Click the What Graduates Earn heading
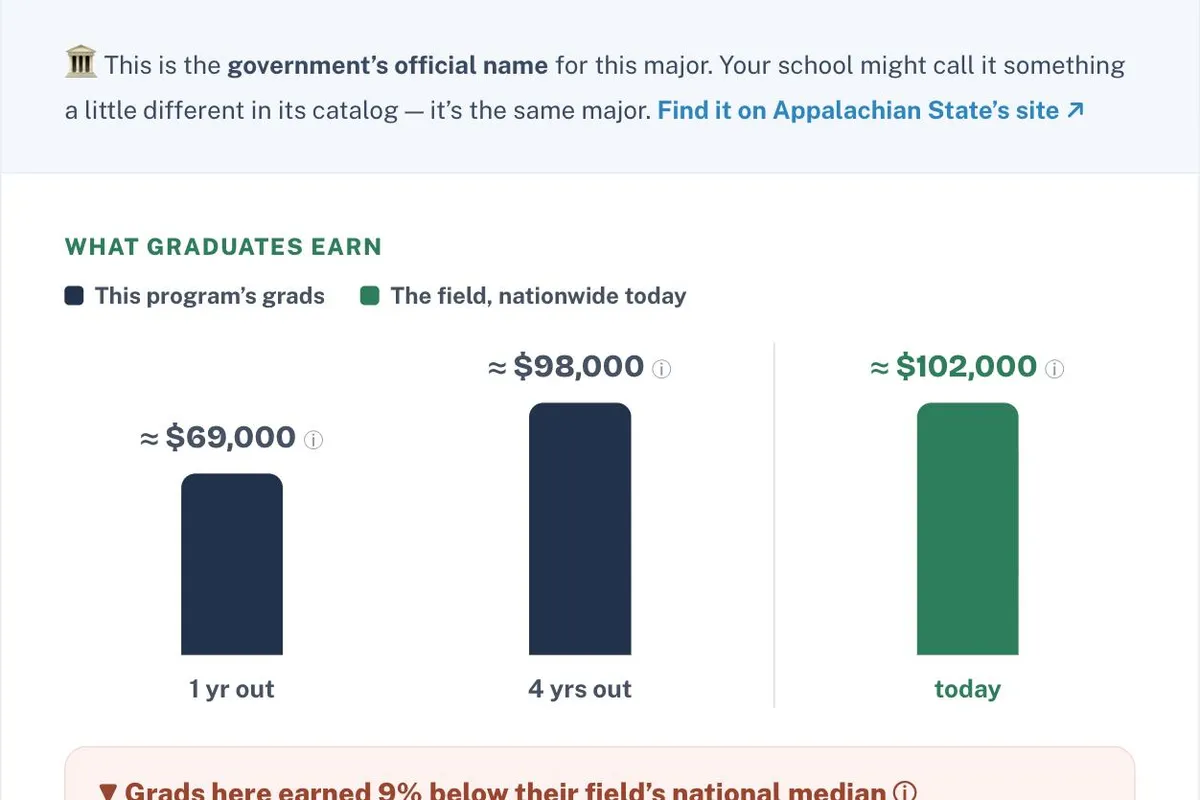Image resolution: width=1200 pixels, height=800 pixels. point(223,247)
